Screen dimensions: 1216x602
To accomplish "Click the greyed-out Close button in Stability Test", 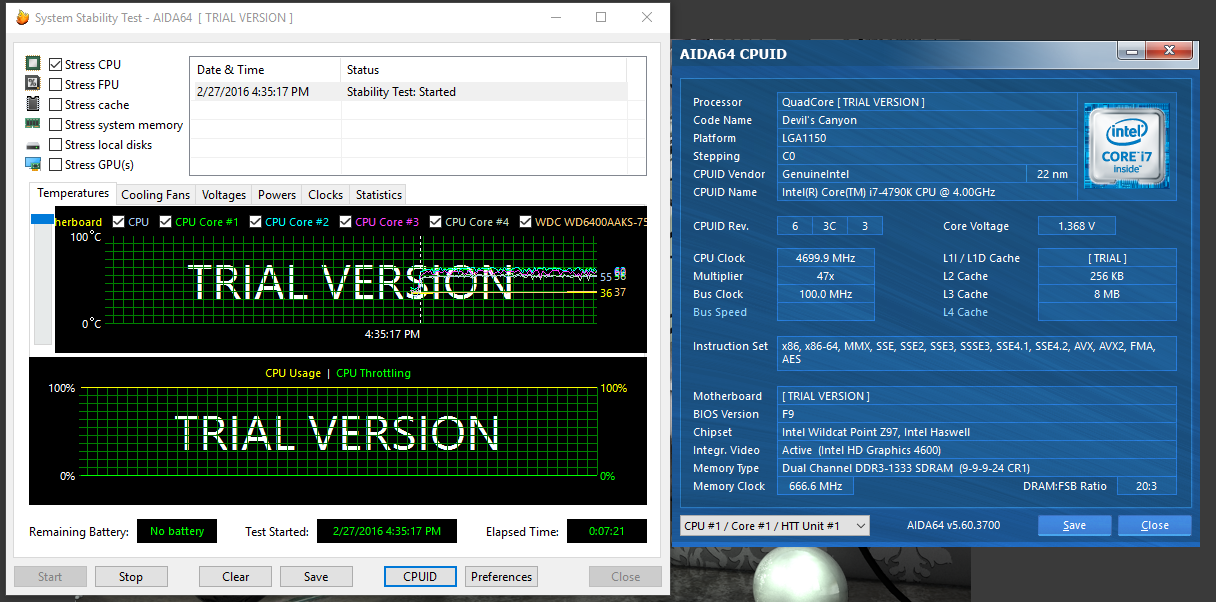I will pos(625,576).
